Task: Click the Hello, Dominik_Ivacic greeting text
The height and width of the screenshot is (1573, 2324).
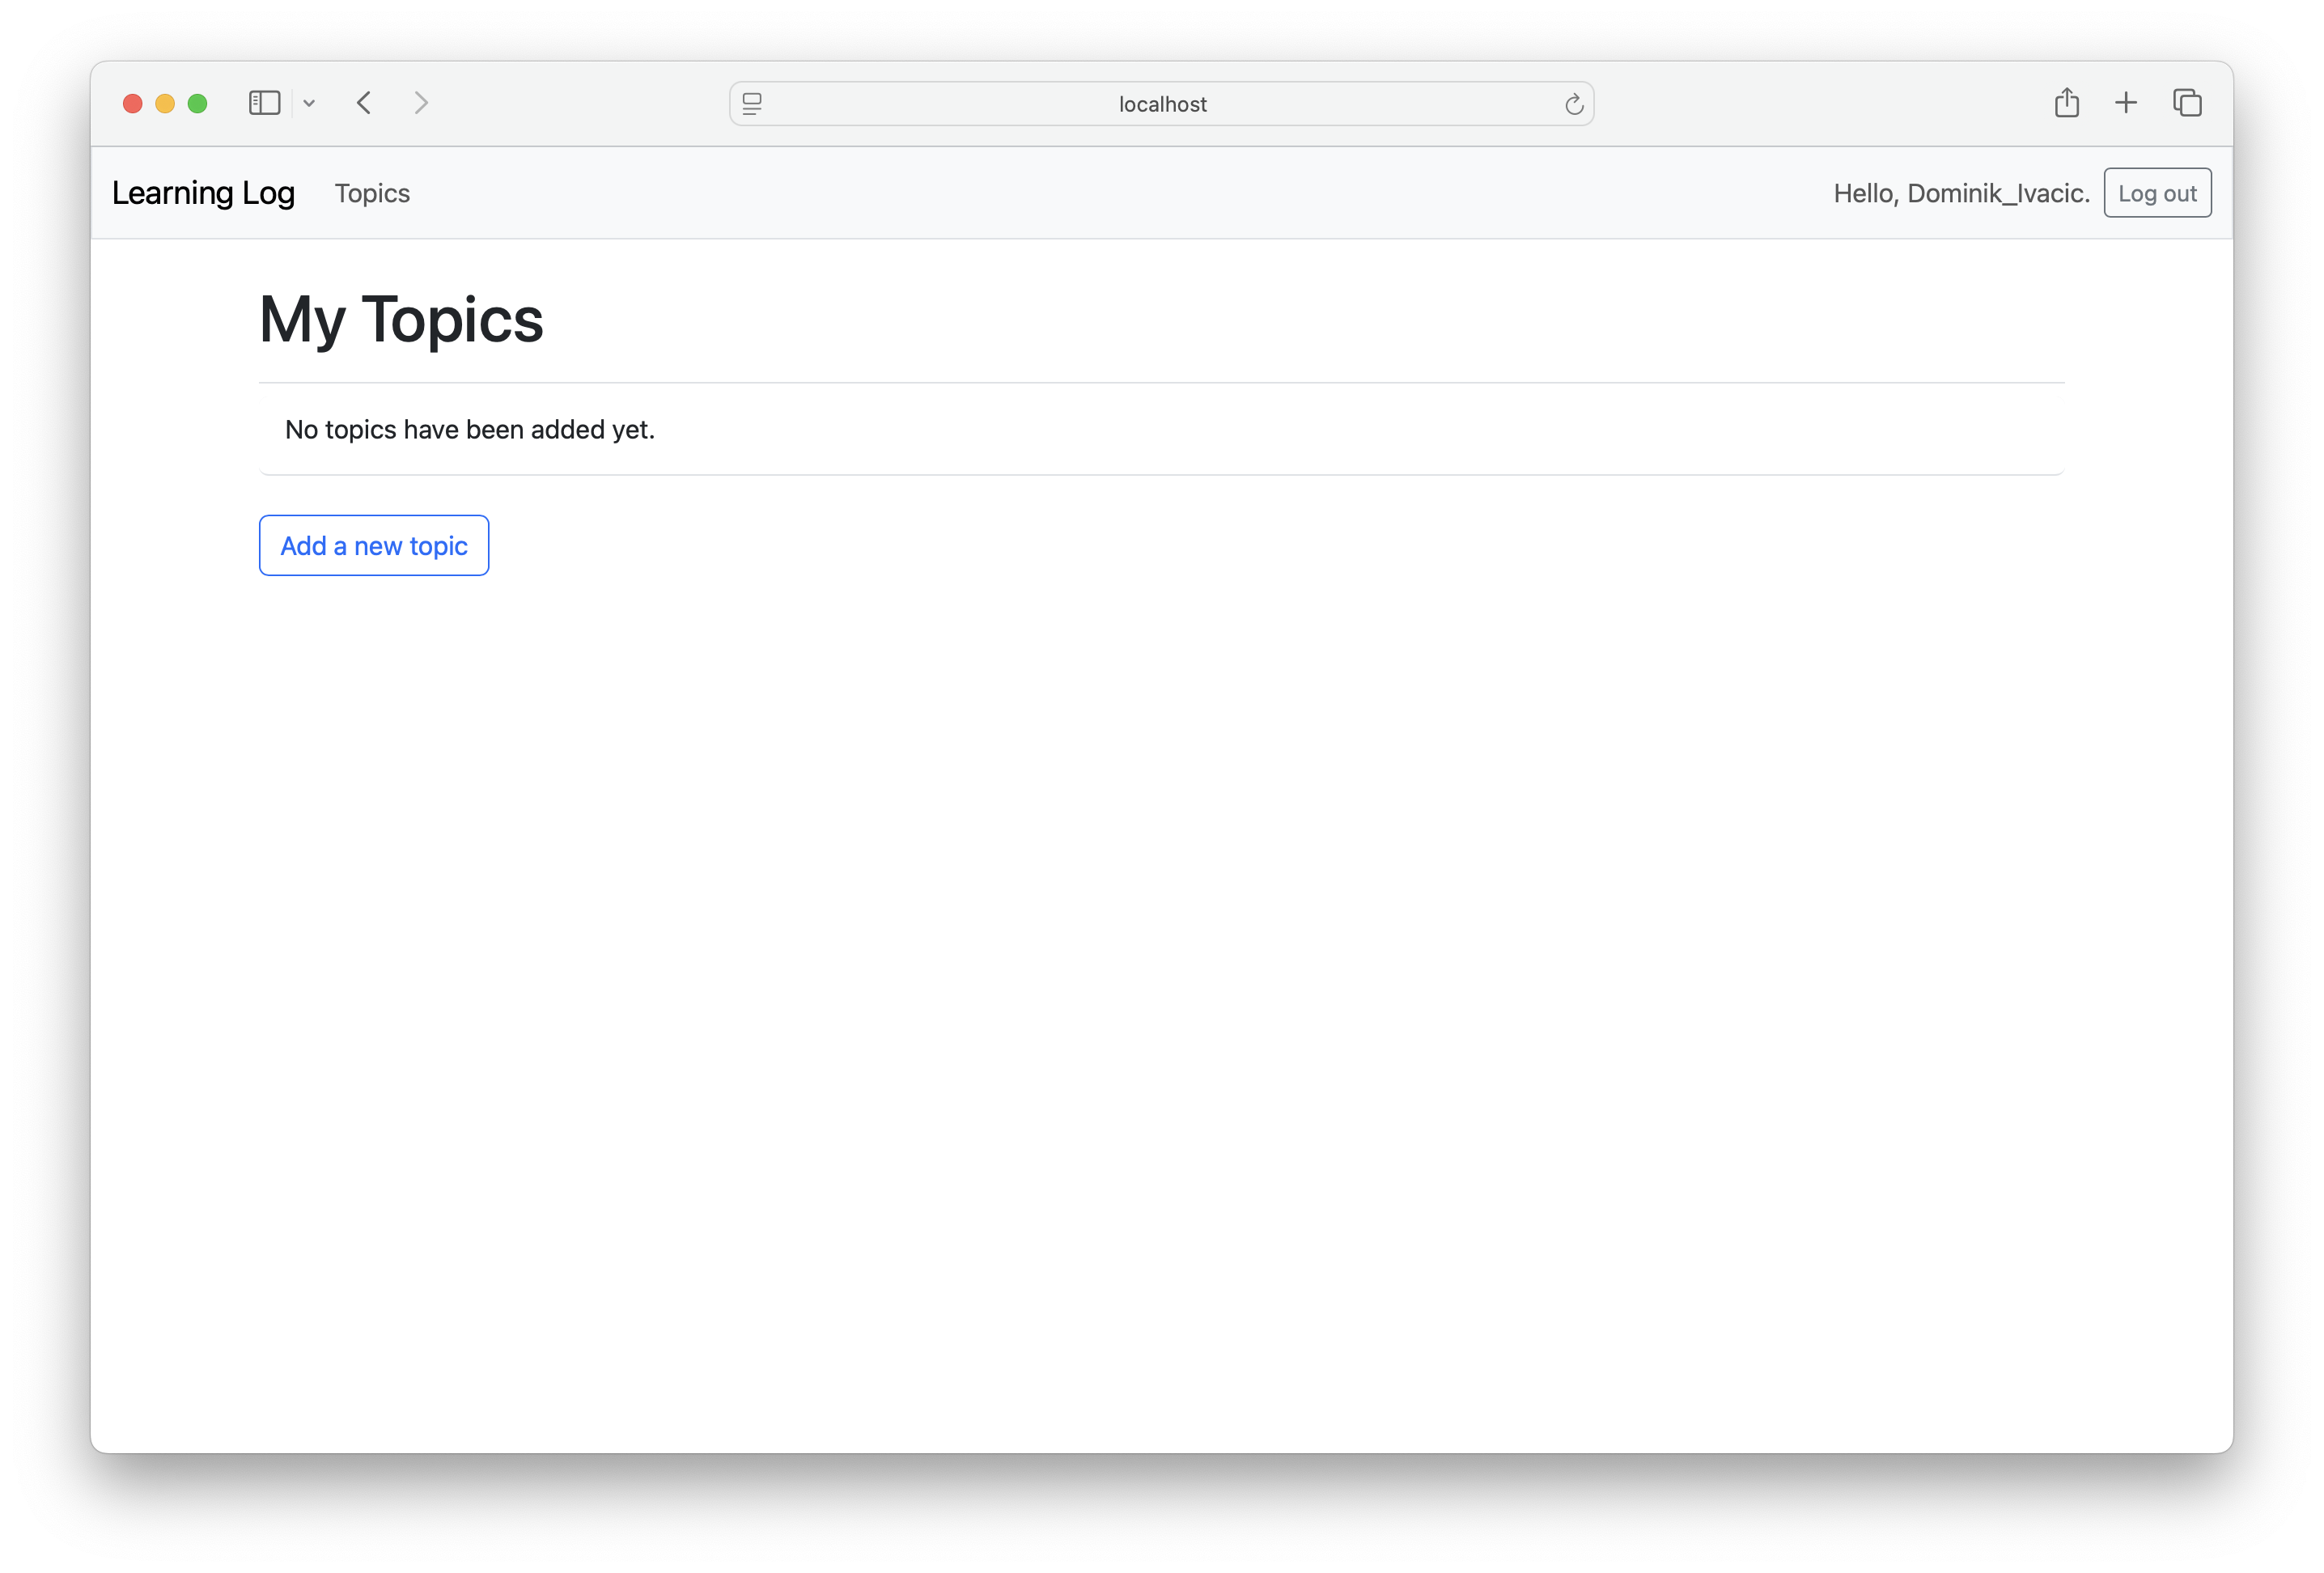Action: (1961, 192)
